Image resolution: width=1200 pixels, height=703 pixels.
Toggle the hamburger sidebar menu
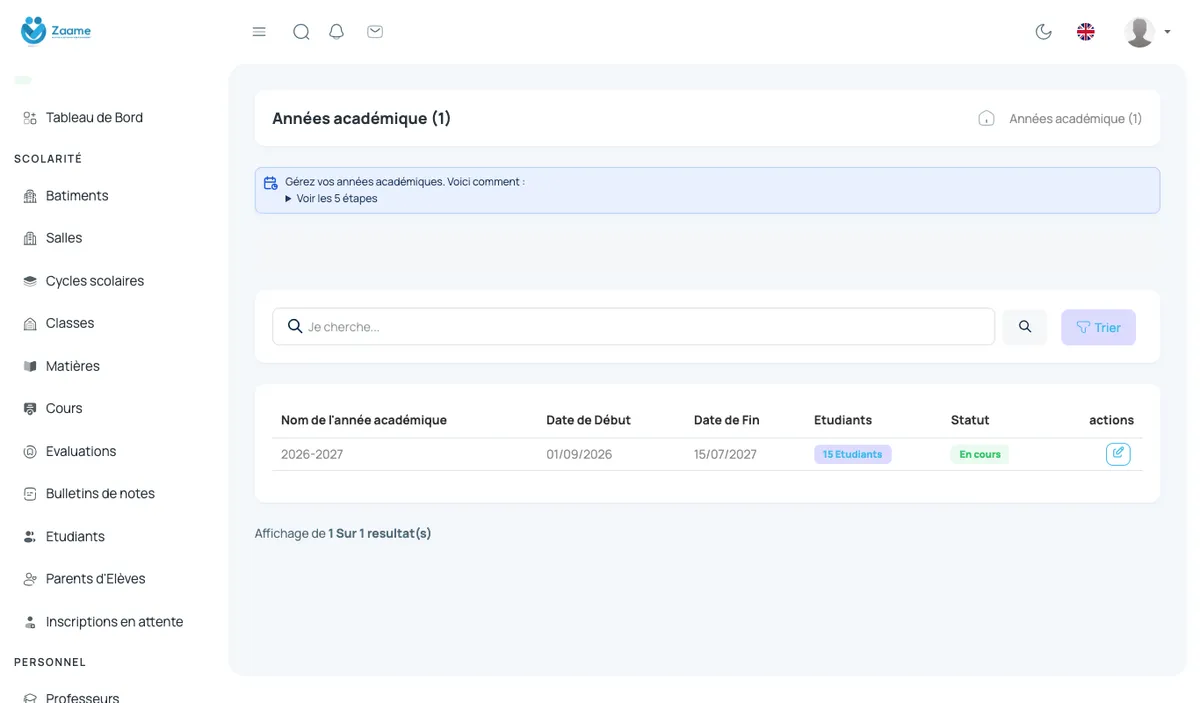[259, 32]
